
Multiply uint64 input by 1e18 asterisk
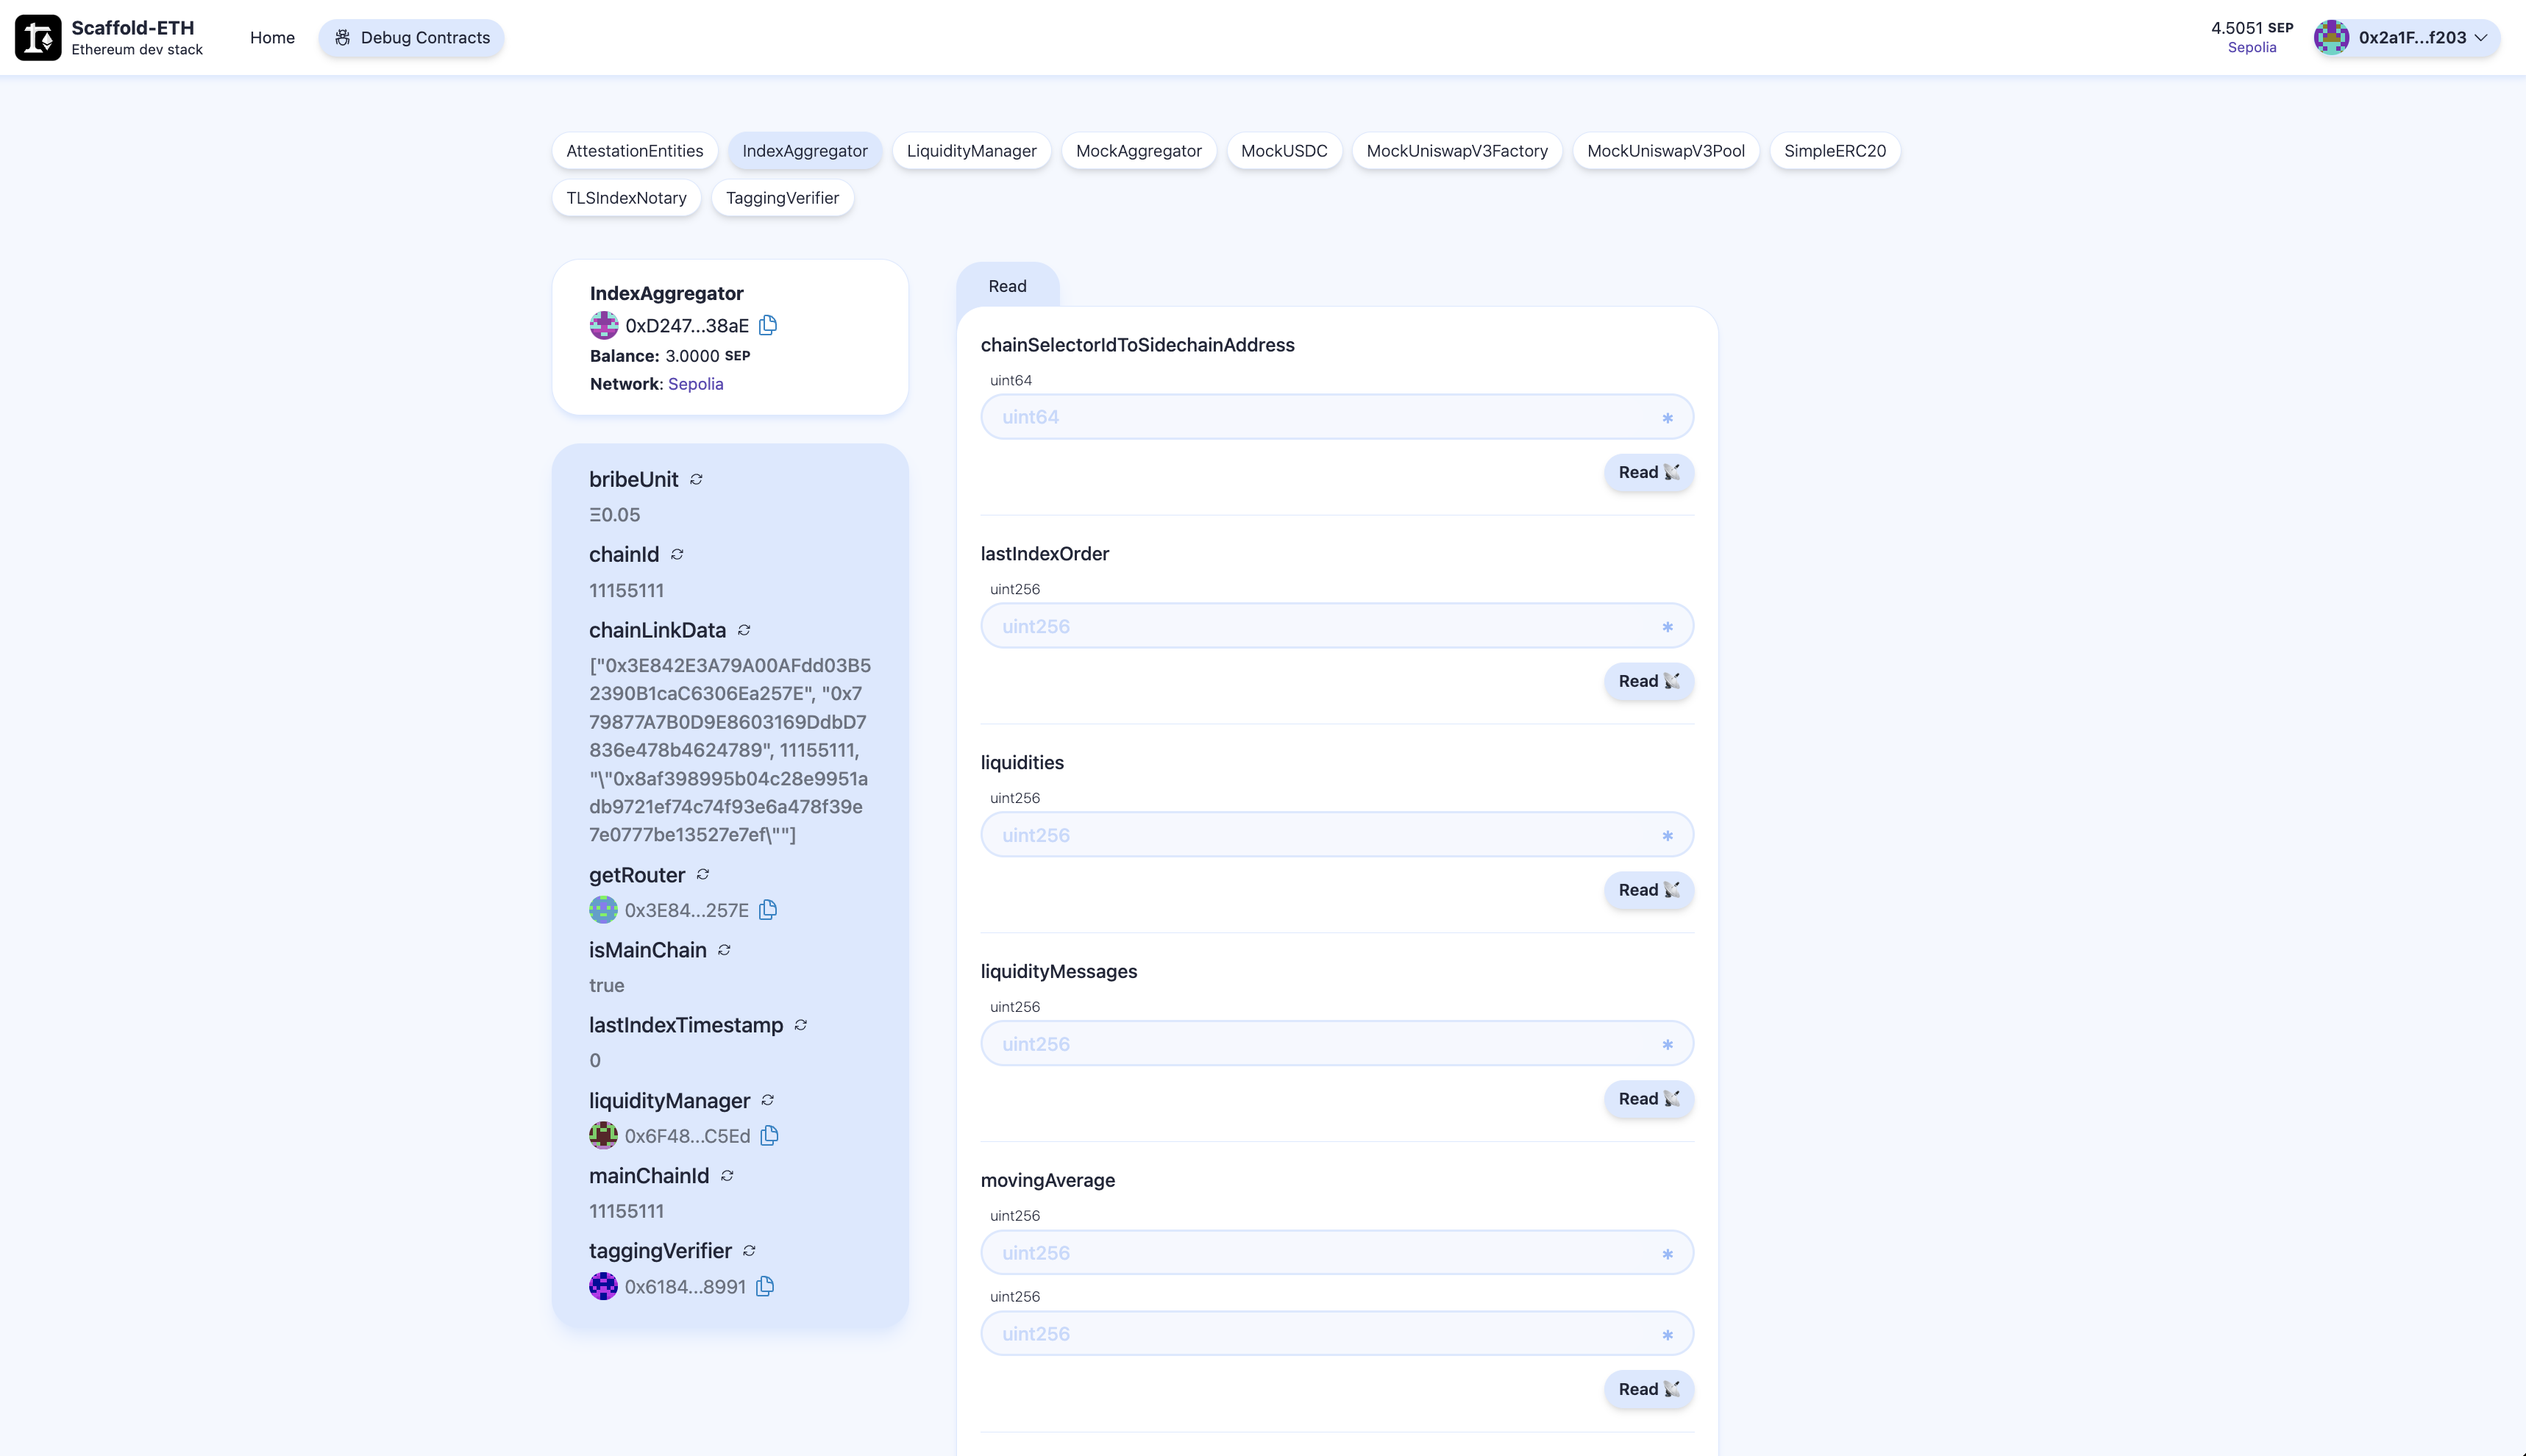point(1667,418)
